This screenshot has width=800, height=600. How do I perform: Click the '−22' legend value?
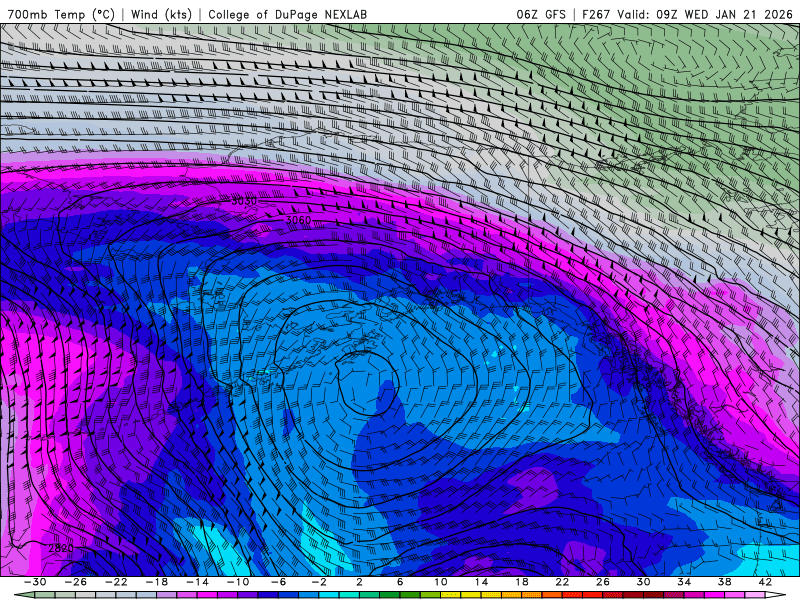(x=116, y=582)
